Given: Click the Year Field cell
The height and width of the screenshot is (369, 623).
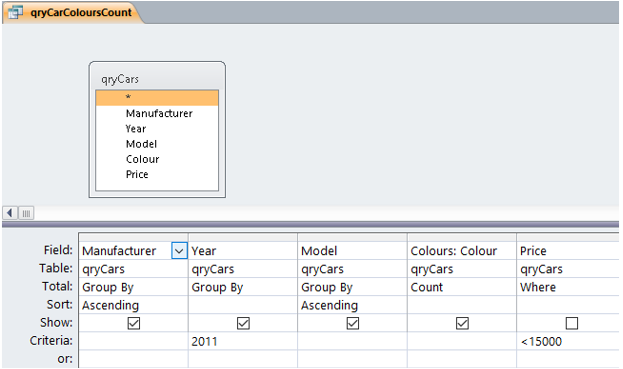Looking at the screenshot, I should 243,251.
